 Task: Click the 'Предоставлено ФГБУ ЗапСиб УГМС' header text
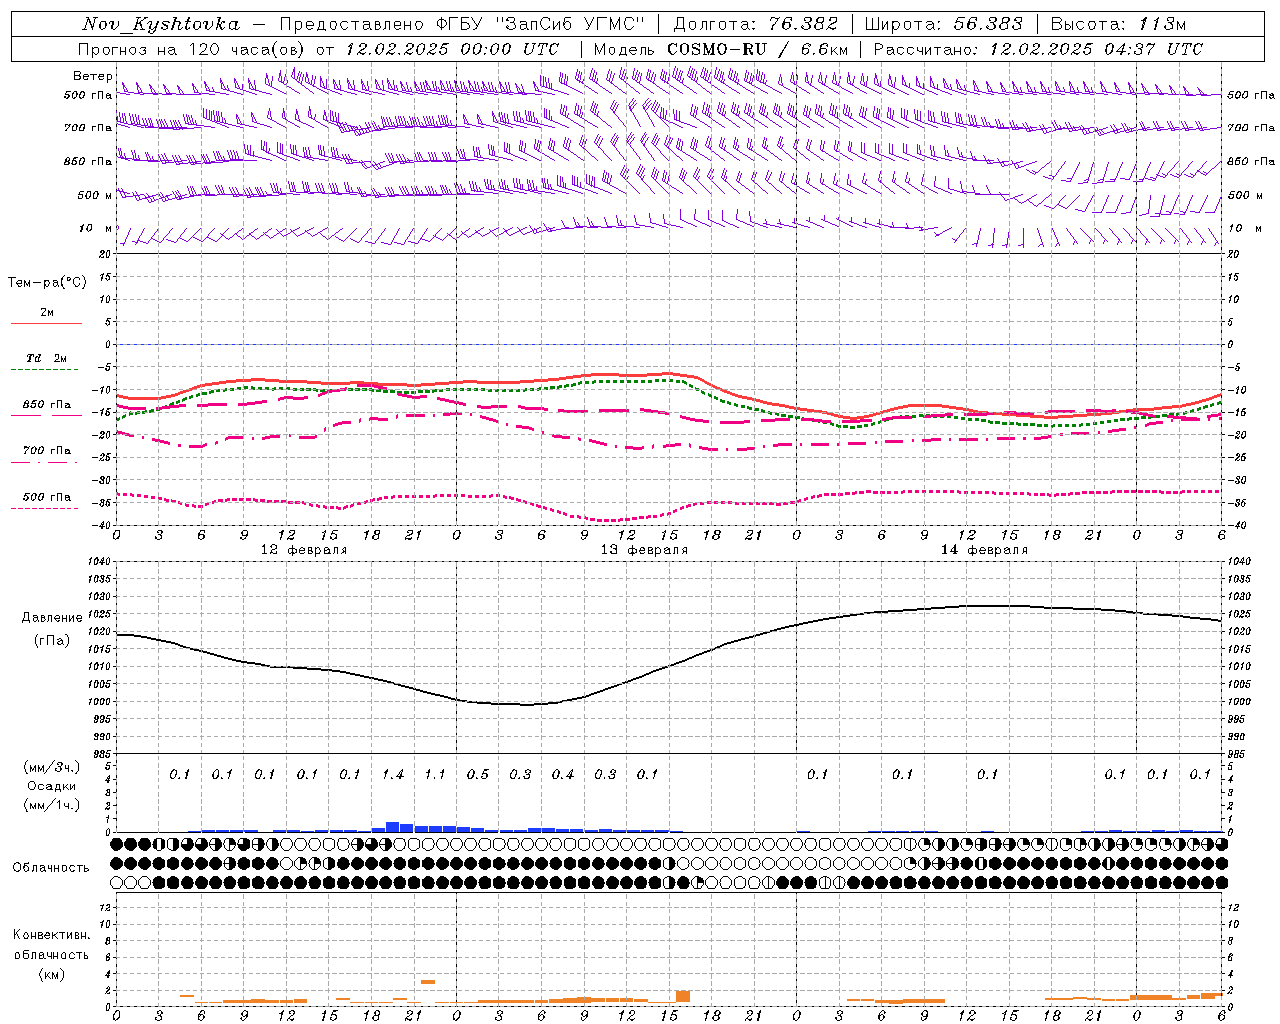463,24
